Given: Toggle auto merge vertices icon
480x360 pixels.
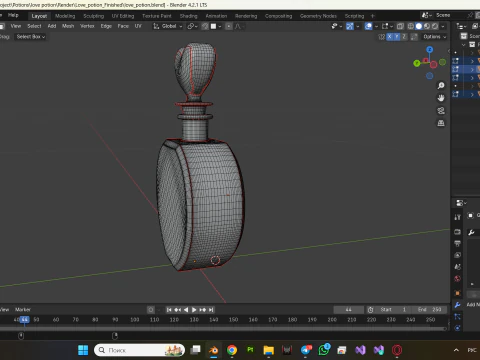Looking at the screenshot, I should (x=414, y=37).
